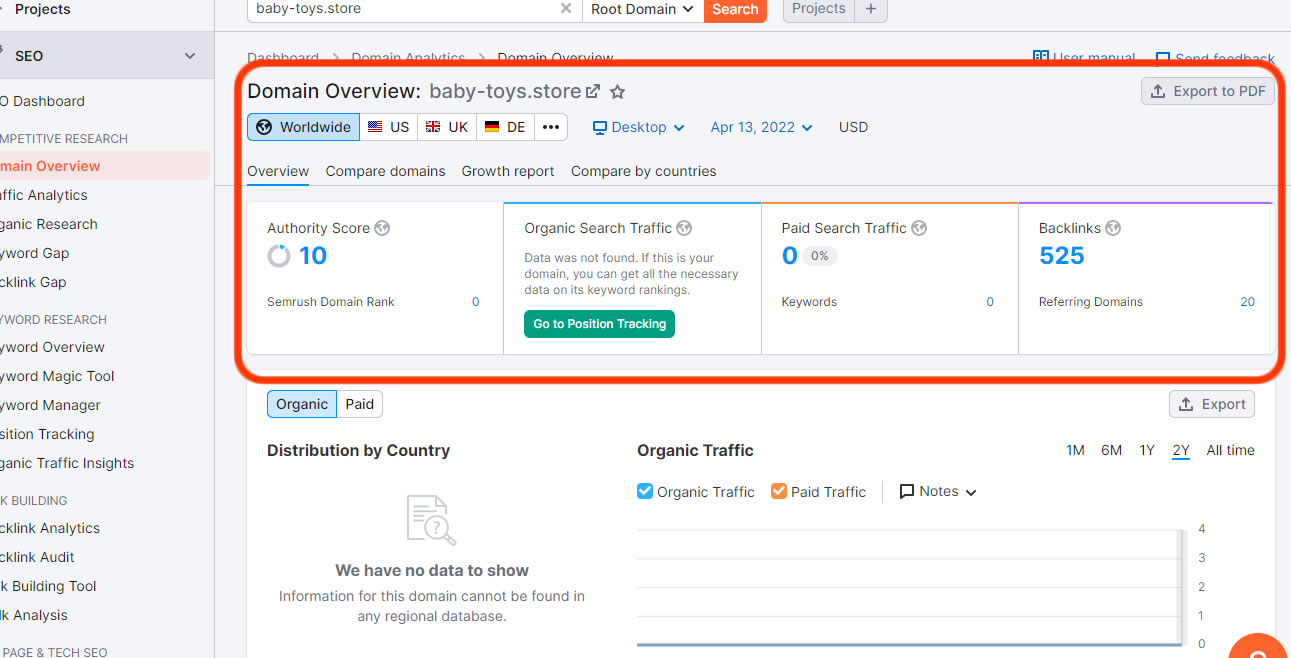The width and height of the screenshot is (1291, 658).
Task: Switch to the Worldwide database
Action: coord(304,127)
